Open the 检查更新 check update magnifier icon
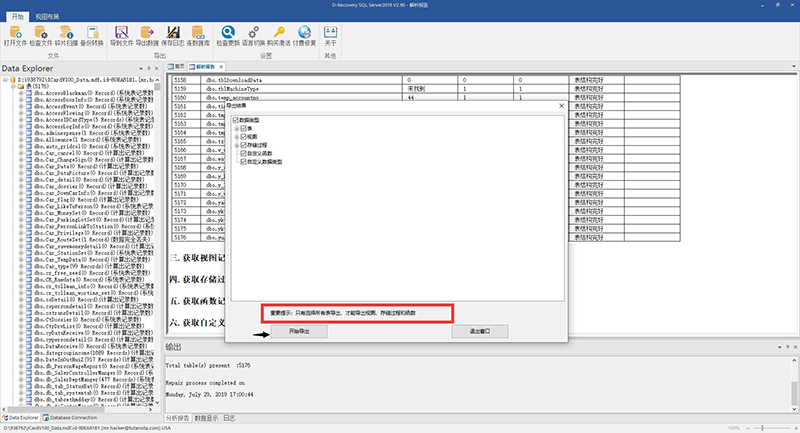Image resolution: width=800 pixels, height=433 pixels. coord(228,36)
